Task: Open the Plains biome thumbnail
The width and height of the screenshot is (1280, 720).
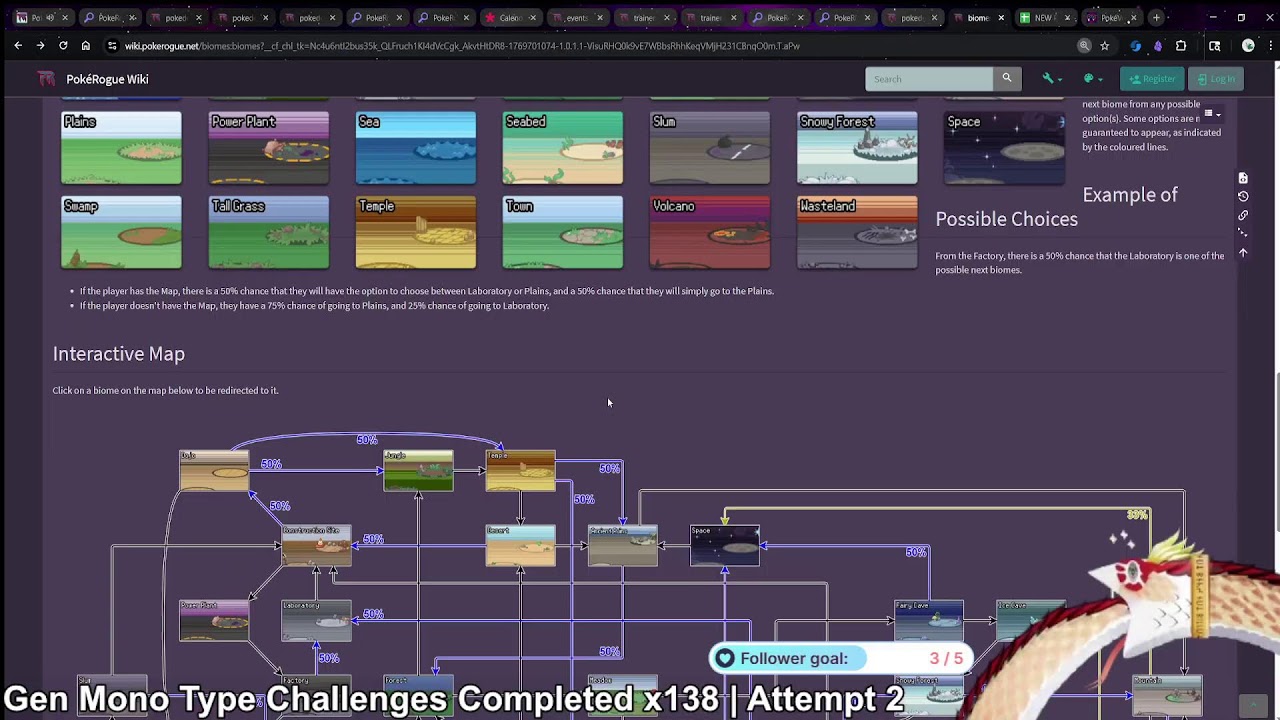Action: [x=121, y=148]
